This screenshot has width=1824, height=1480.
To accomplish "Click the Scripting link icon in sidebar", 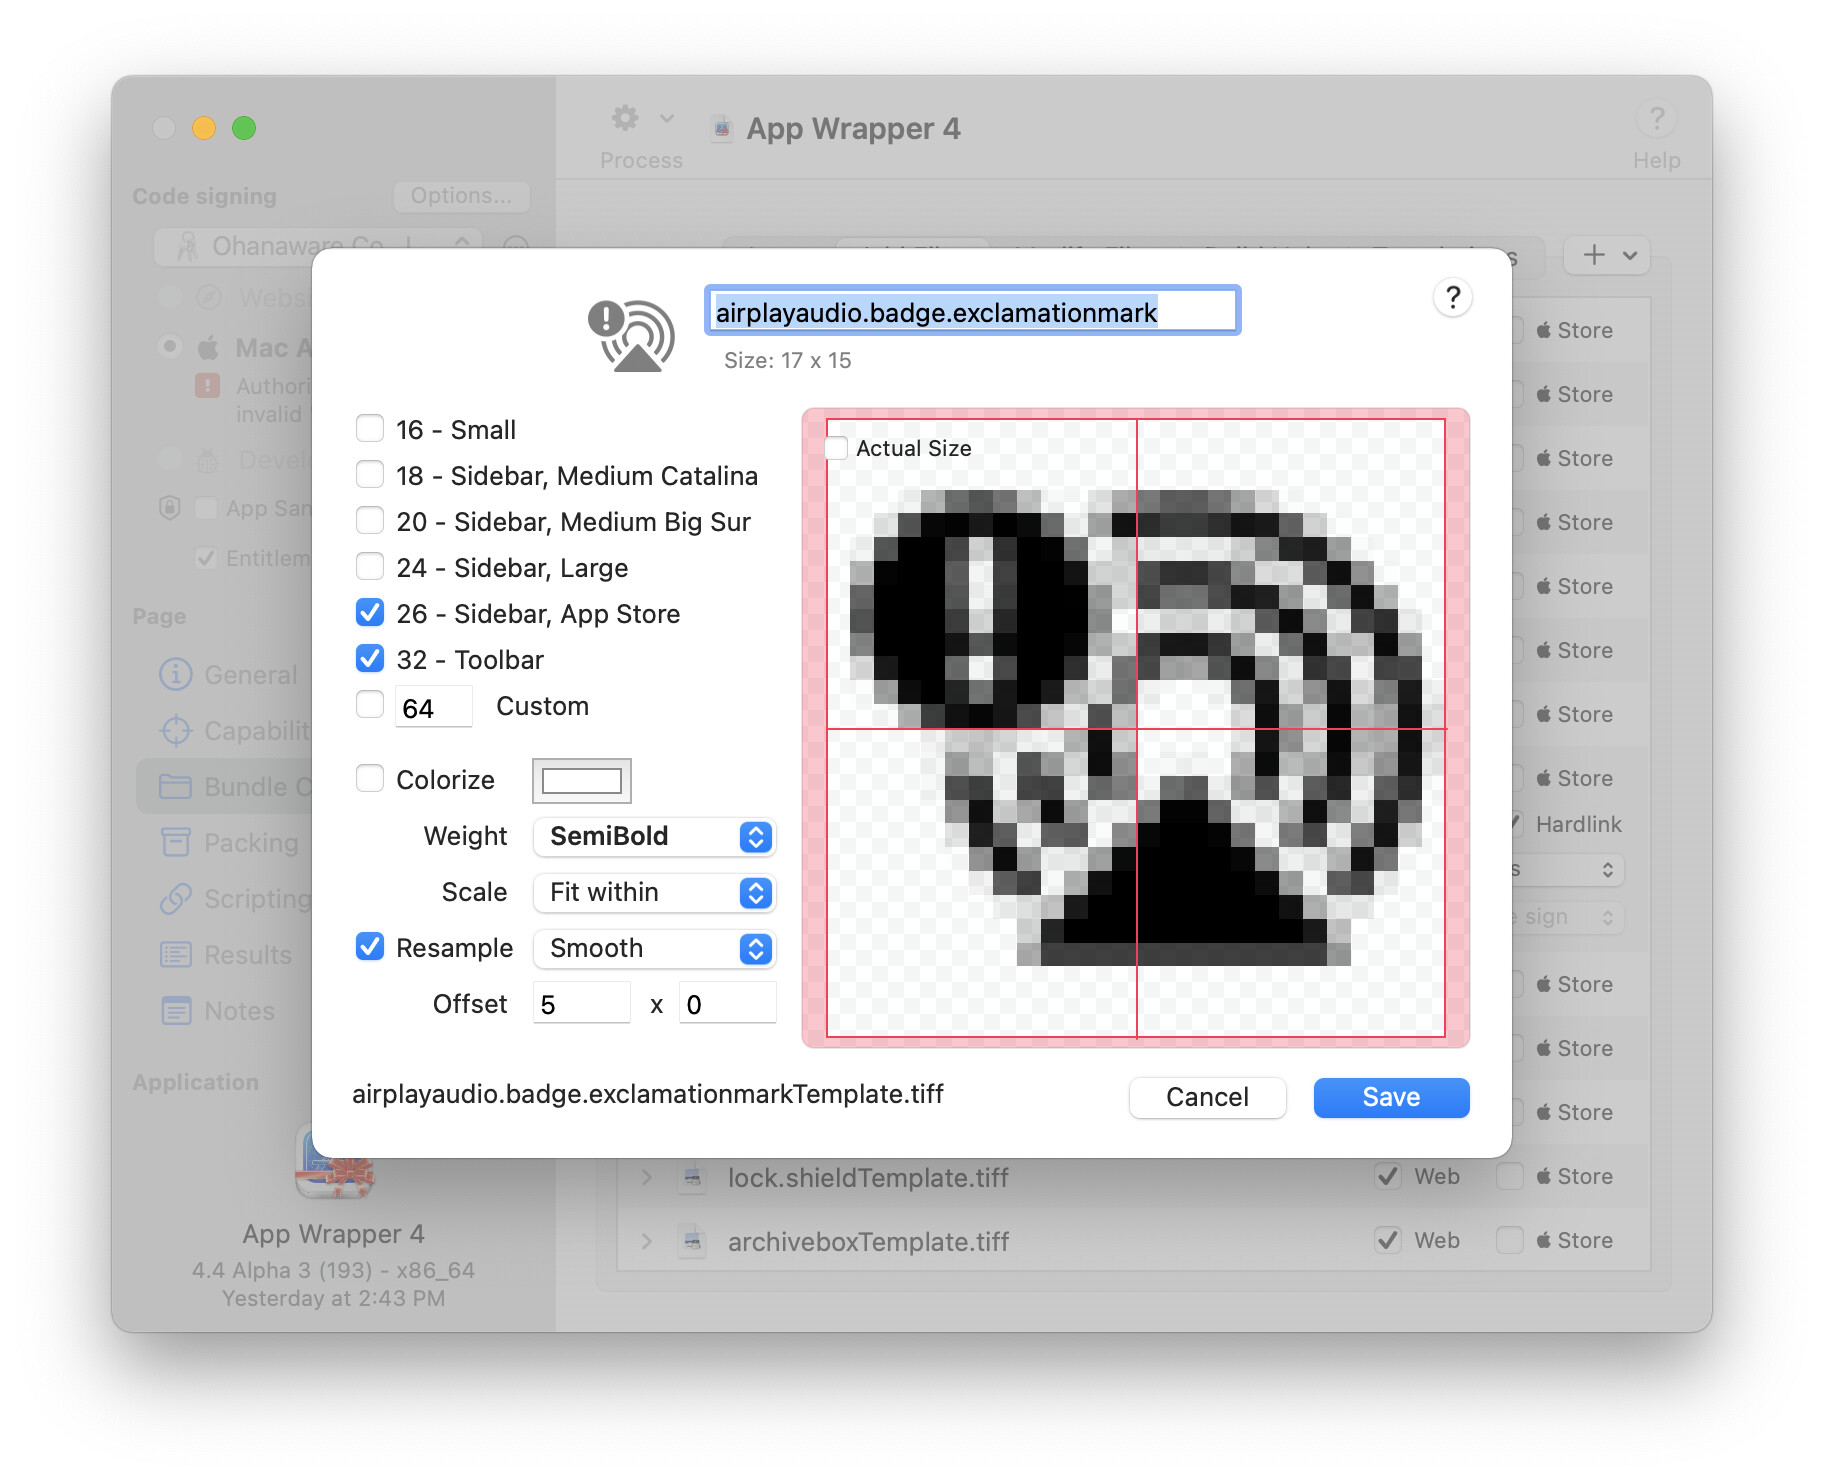I will point(176,898).
